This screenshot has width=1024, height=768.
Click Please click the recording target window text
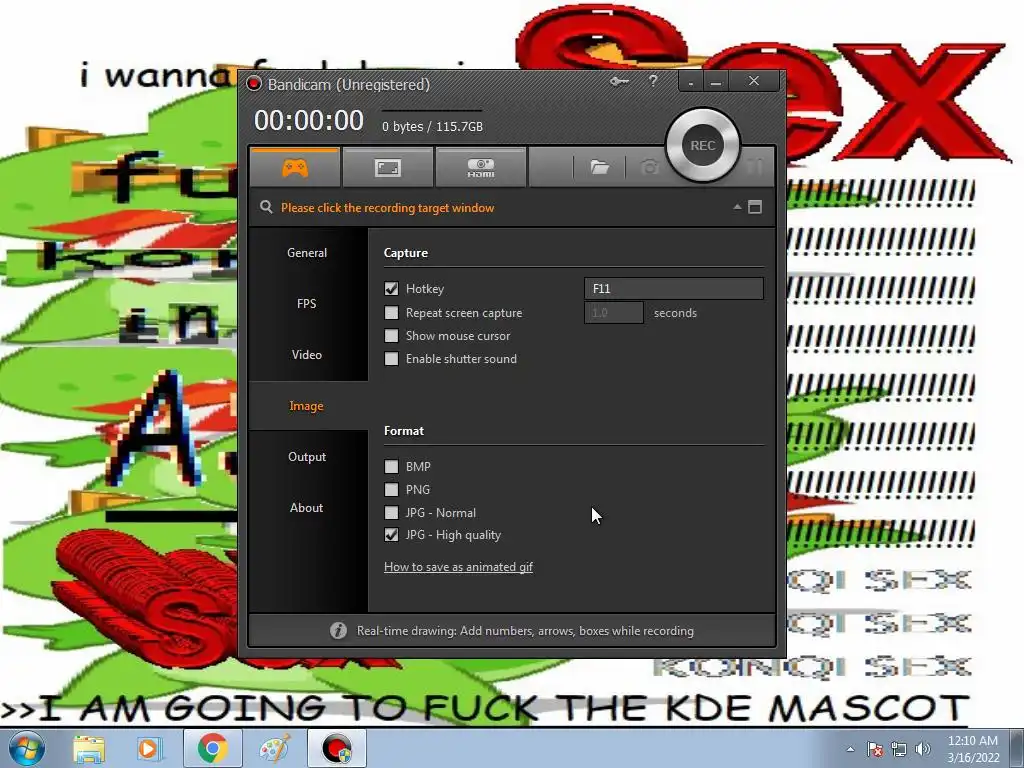click(x=387, y=208)
